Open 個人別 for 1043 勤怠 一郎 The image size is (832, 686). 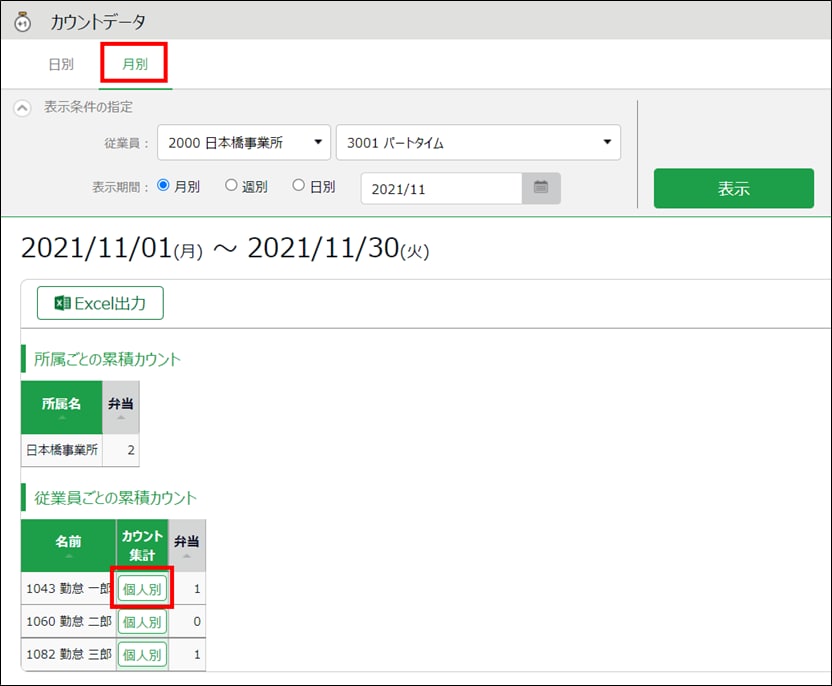pyautogui.click(x=141, y=589)
